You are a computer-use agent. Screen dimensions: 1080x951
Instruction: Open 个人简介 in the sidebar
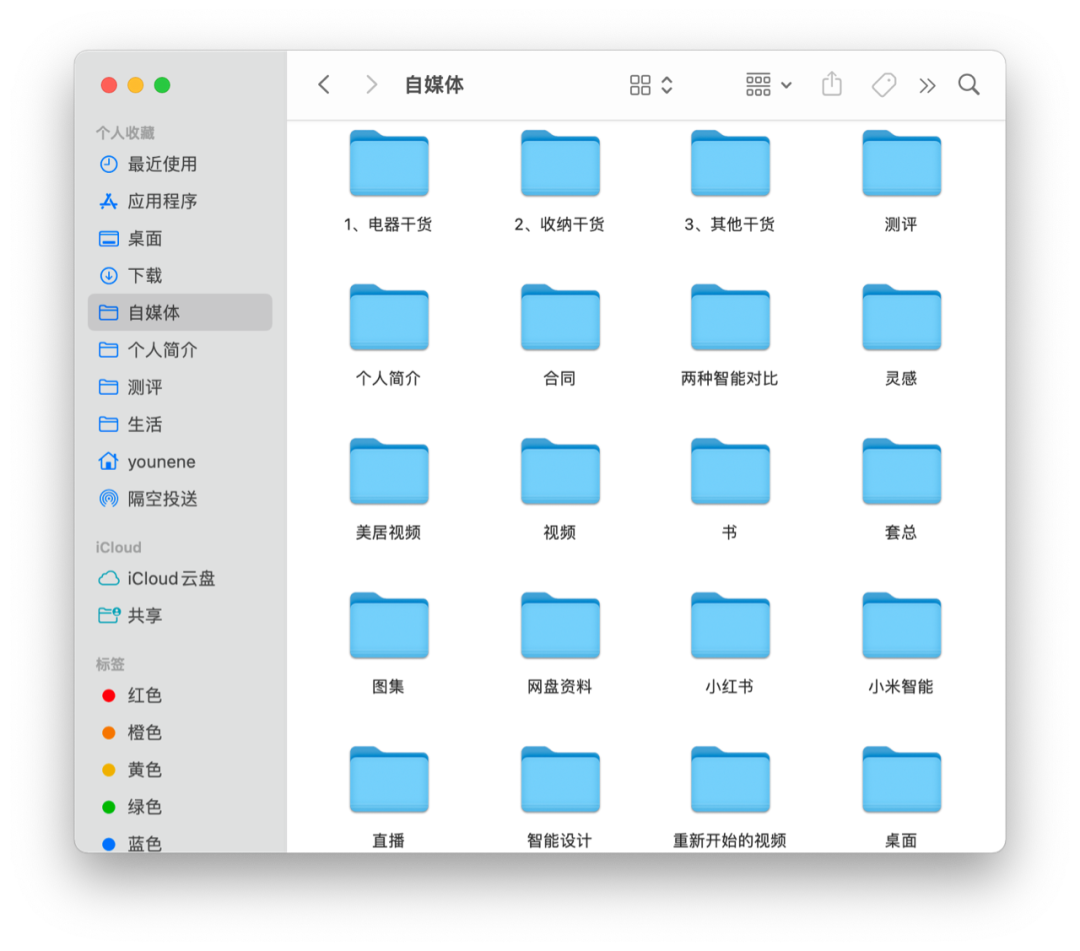tap(180, 350)
